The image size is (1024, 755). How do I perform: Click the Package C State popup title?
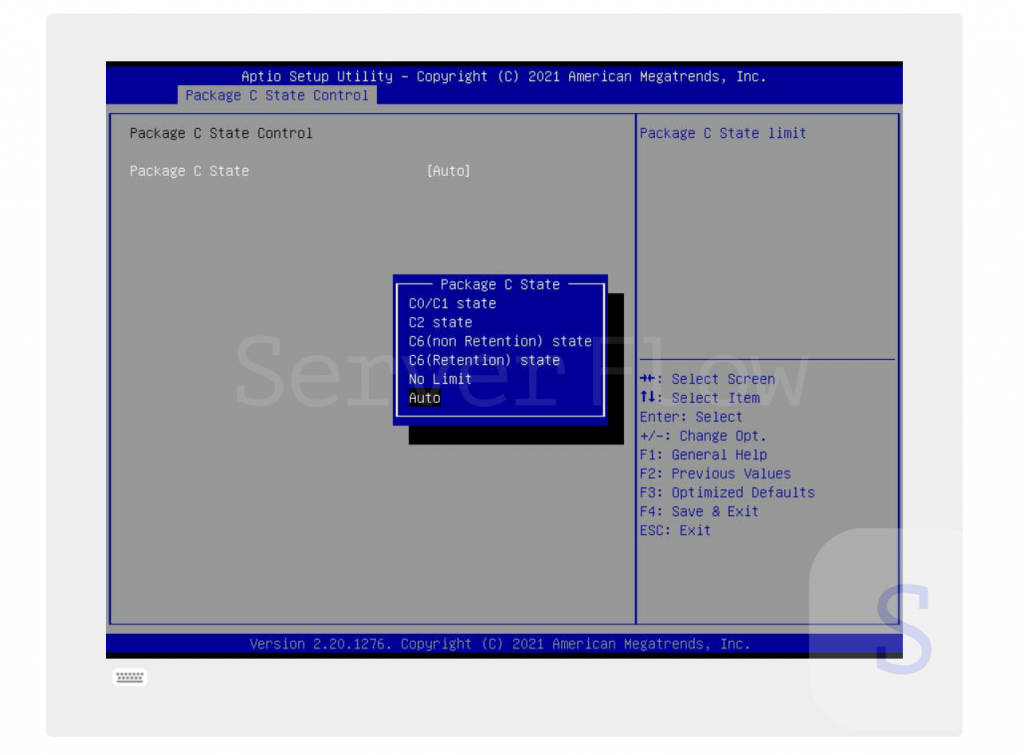coord(500,285)
